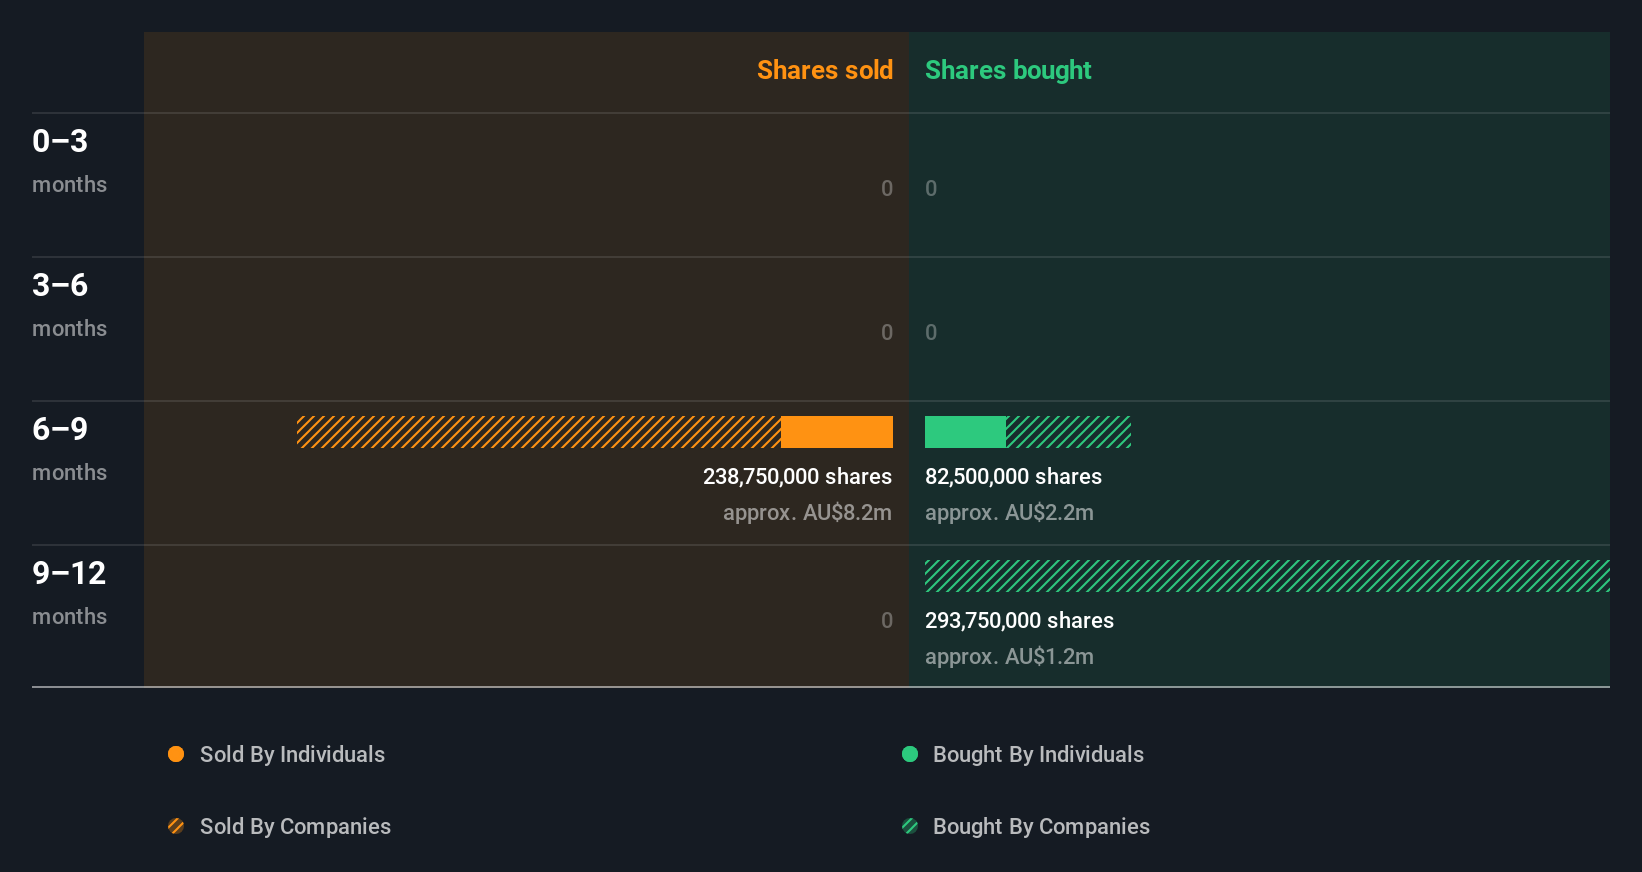
Task: Click the approx. AU$8.2m sold value
Action: click(x=807, y=513)
